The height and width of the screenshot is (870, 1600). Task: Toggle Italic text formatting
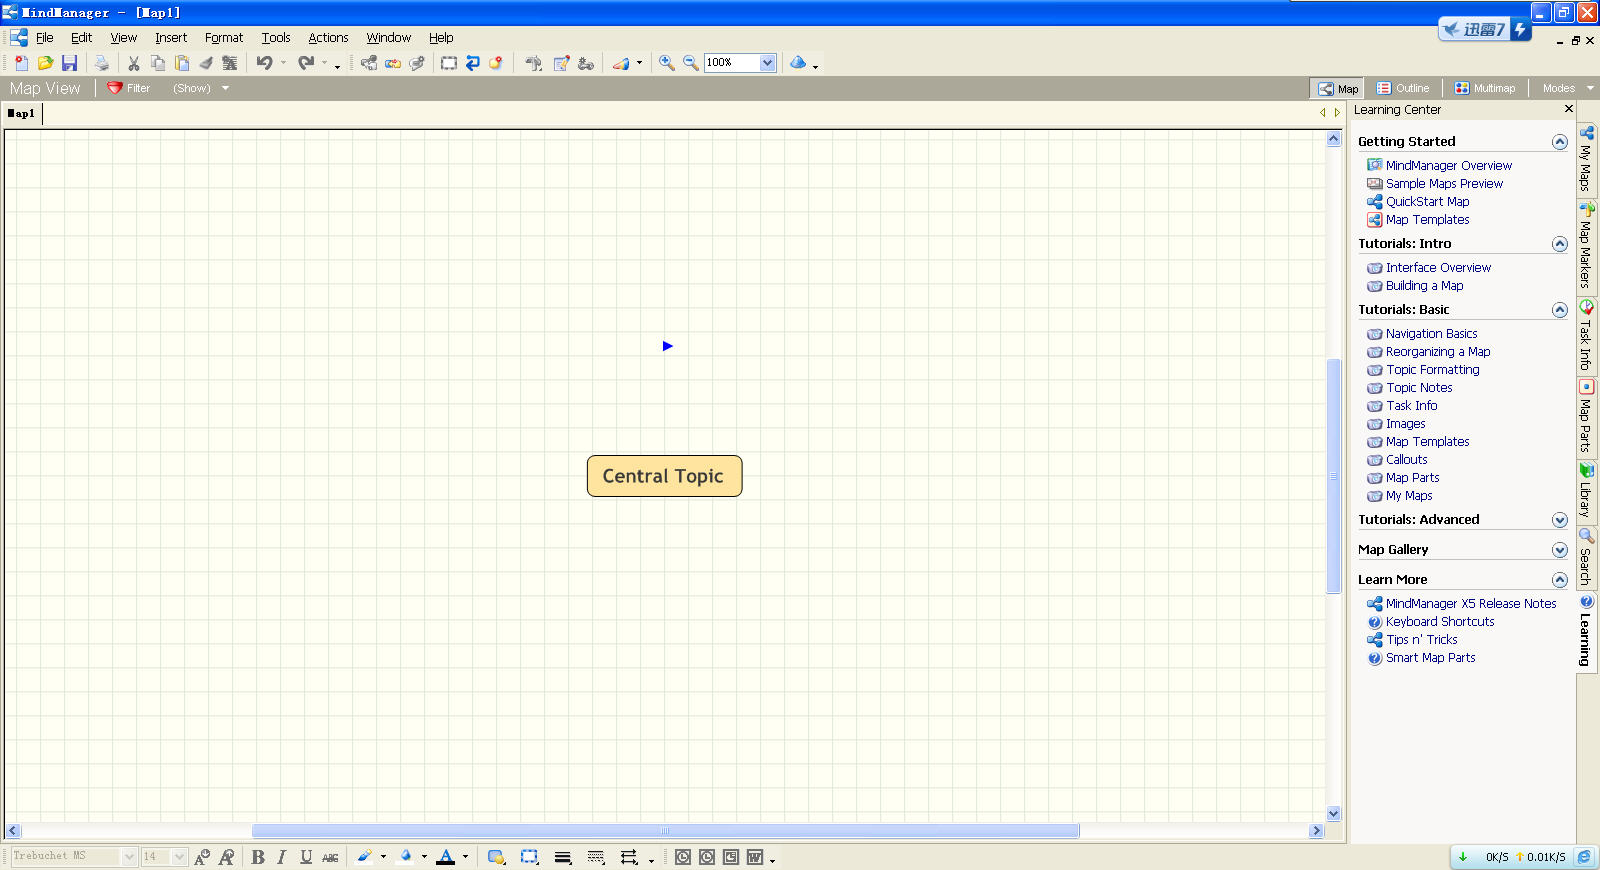282,857
